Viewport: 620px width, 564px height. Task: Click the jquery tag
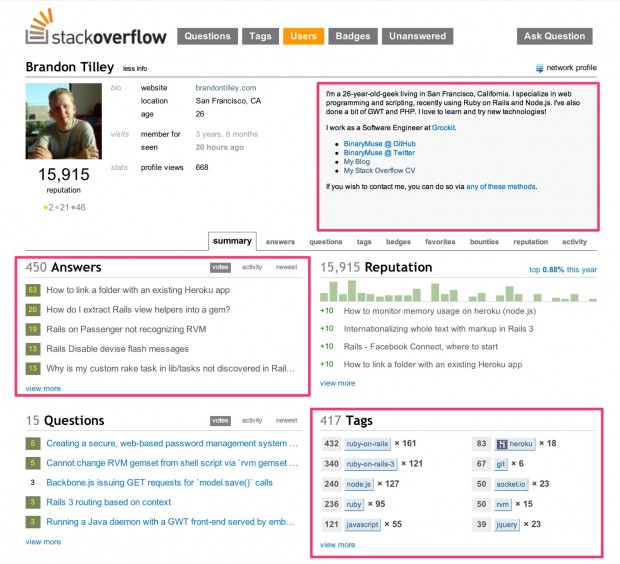click(507, 524)
